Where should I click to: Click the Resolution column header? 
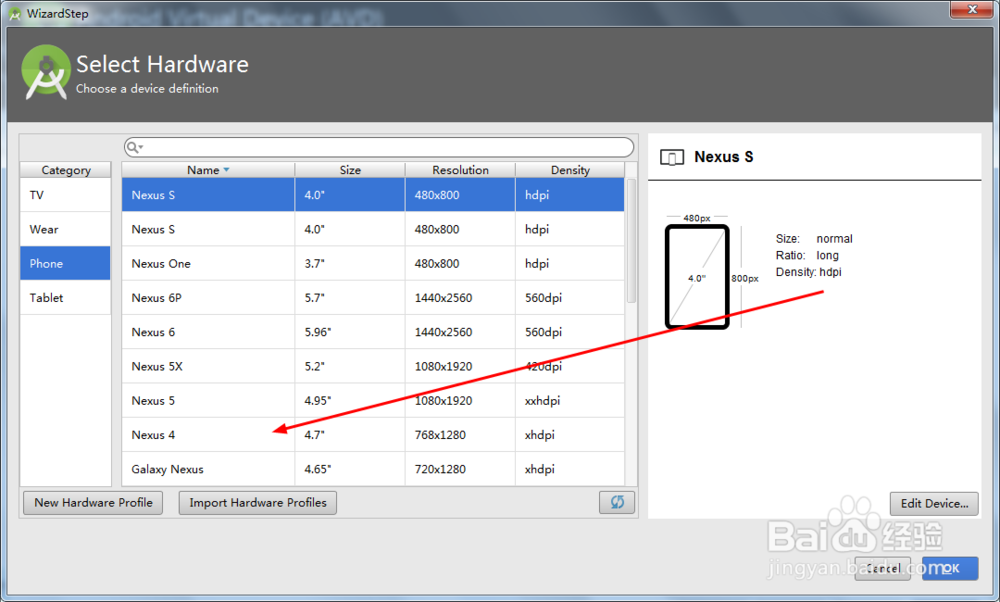pos(460,170)
